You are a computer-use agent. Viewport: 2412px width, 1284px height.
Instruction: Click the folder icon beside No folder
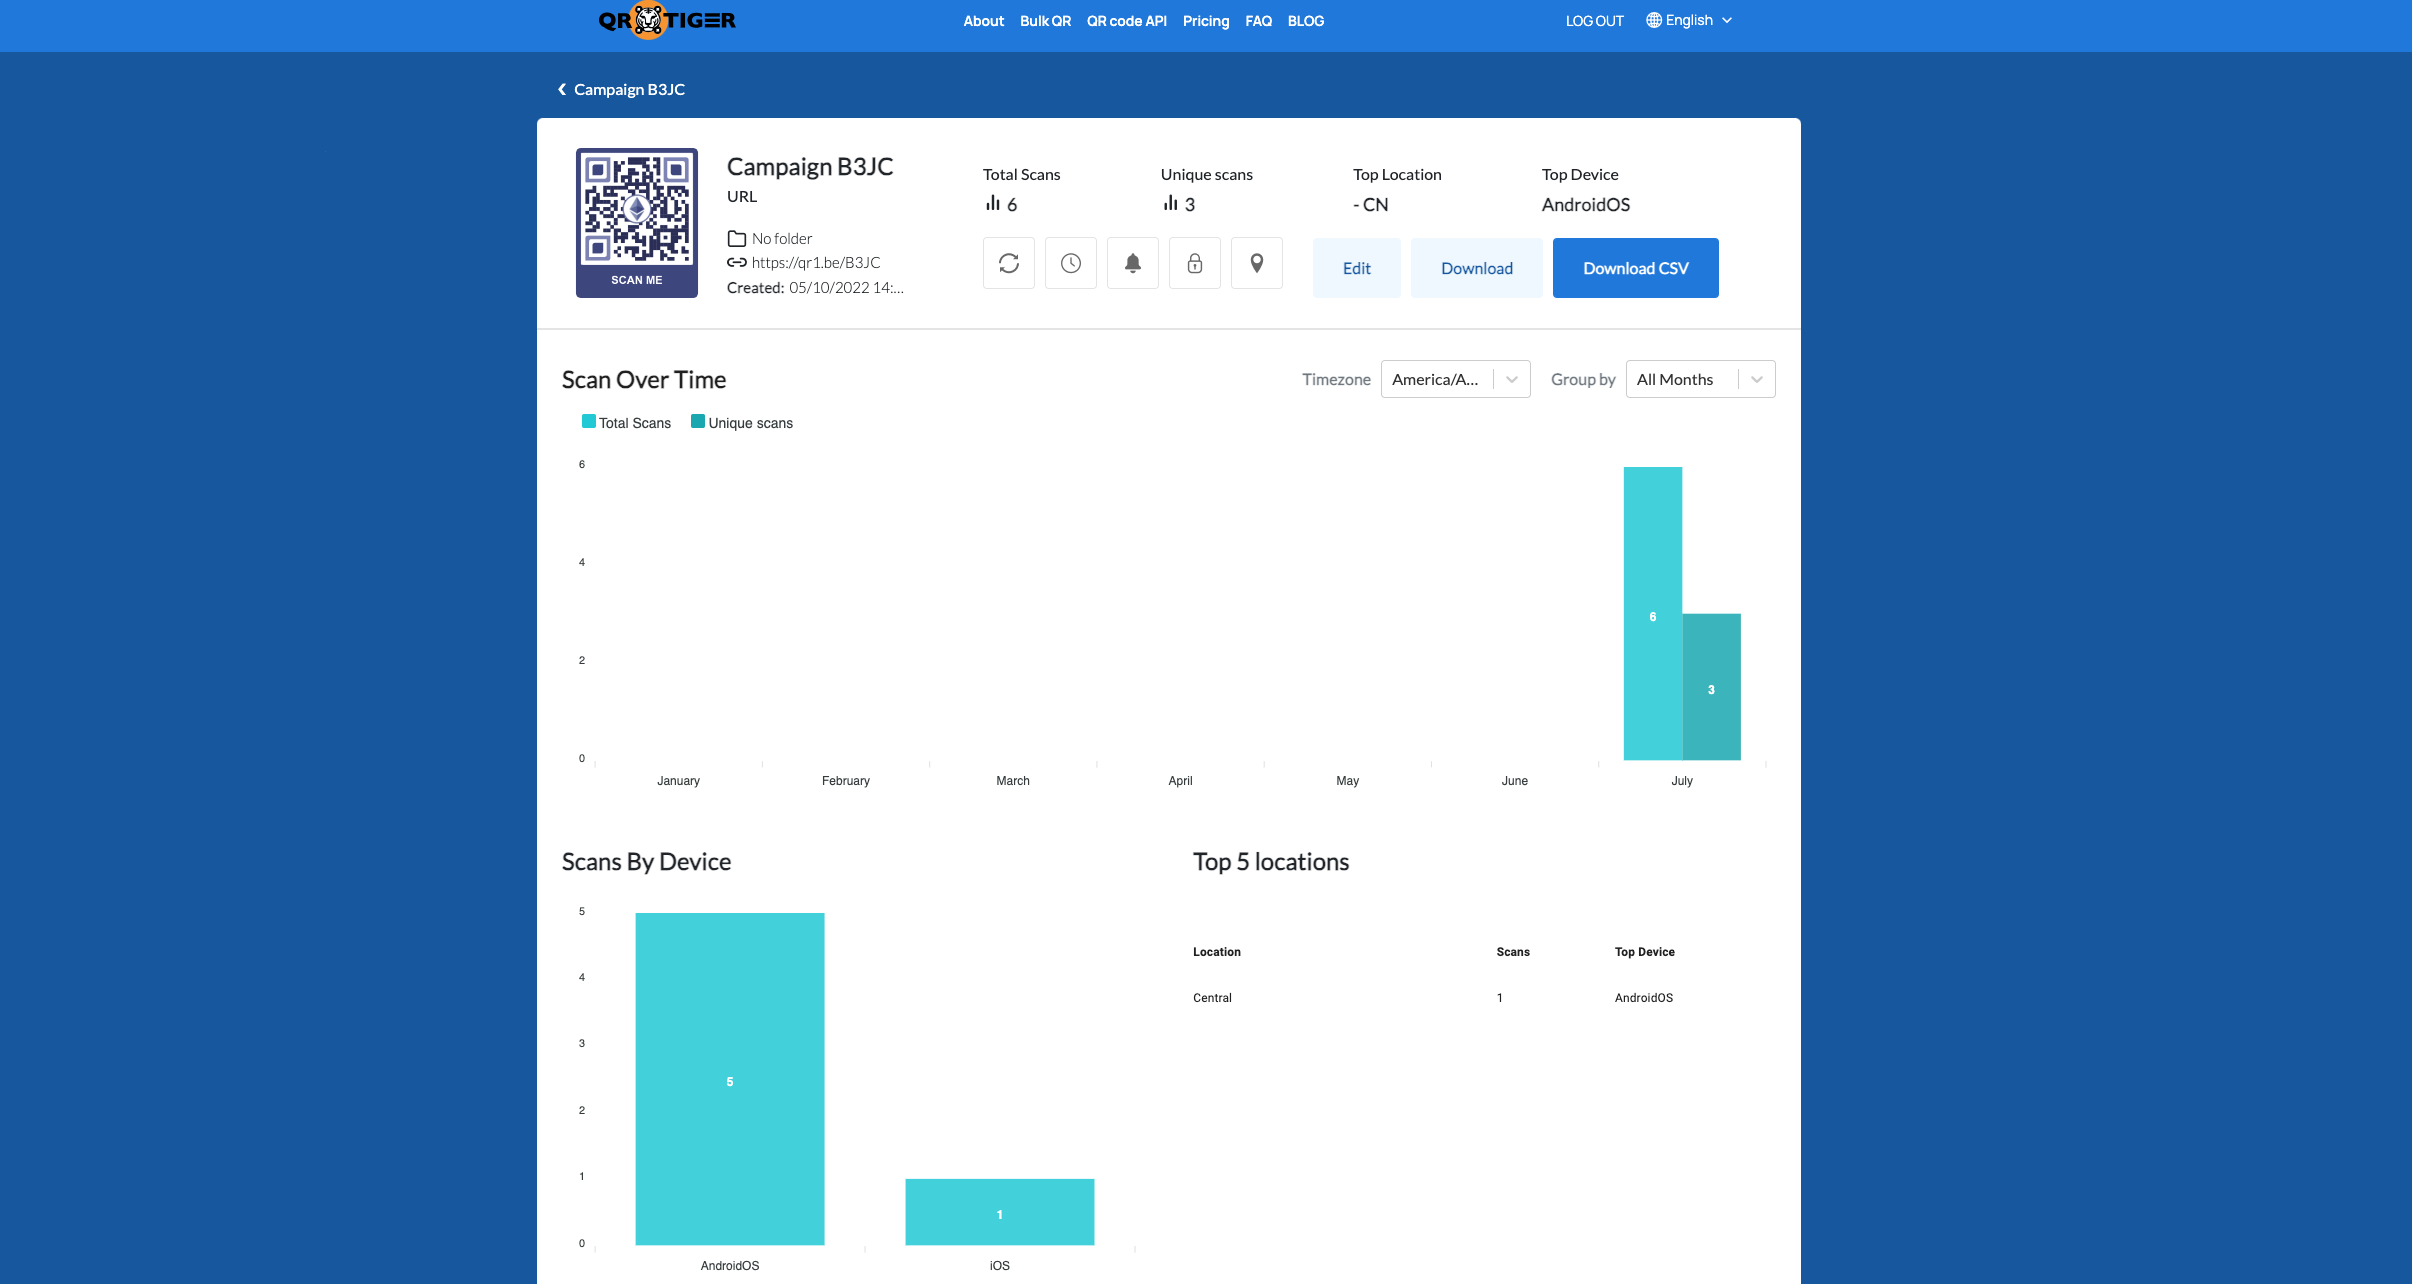(x=737, y=238)
